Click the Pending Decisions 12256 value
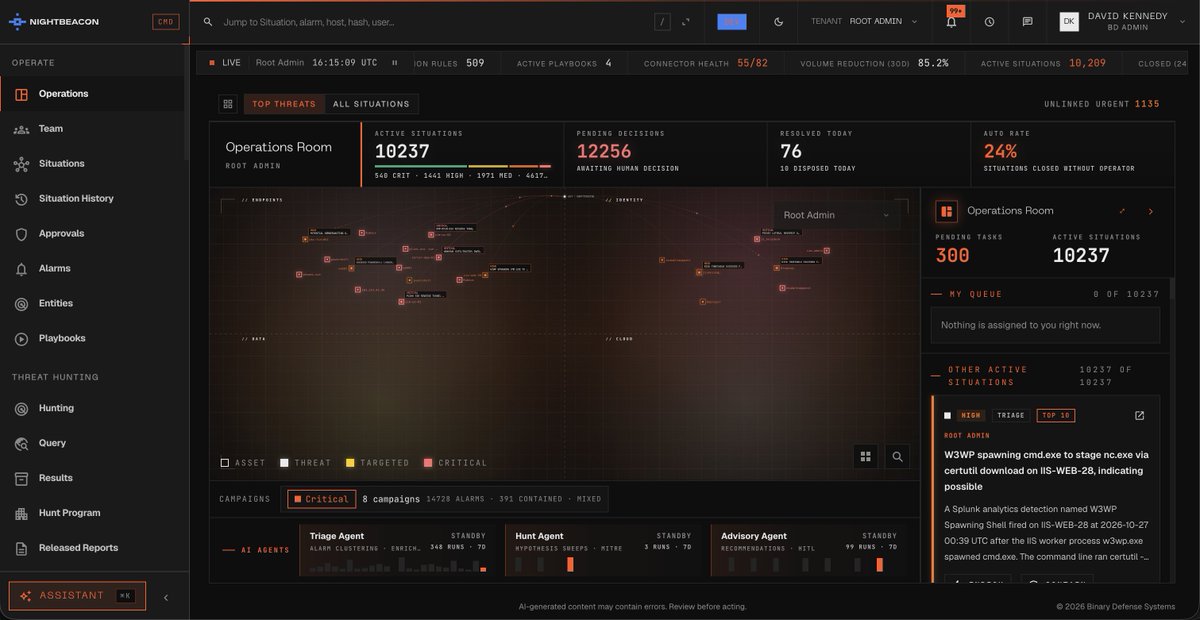 pyautogui.click(x=604, y=152)
